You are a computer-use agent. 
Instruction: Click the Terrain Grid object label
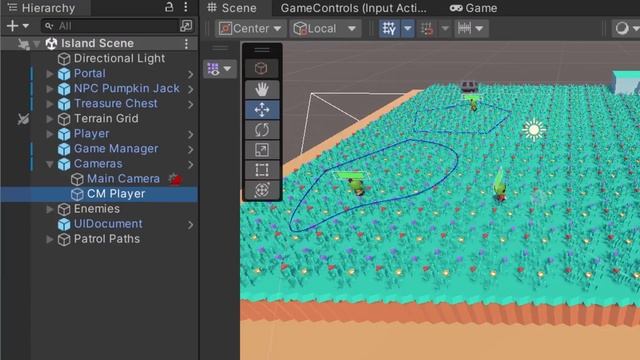(106, 118)
